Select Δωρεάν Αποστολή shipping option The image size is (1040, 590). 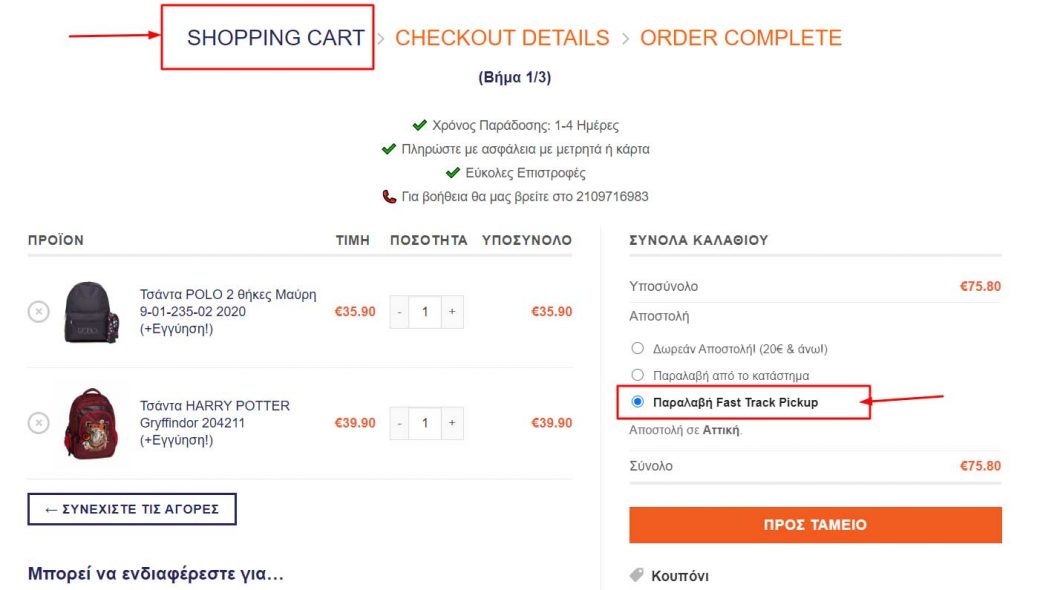[638, 349]
